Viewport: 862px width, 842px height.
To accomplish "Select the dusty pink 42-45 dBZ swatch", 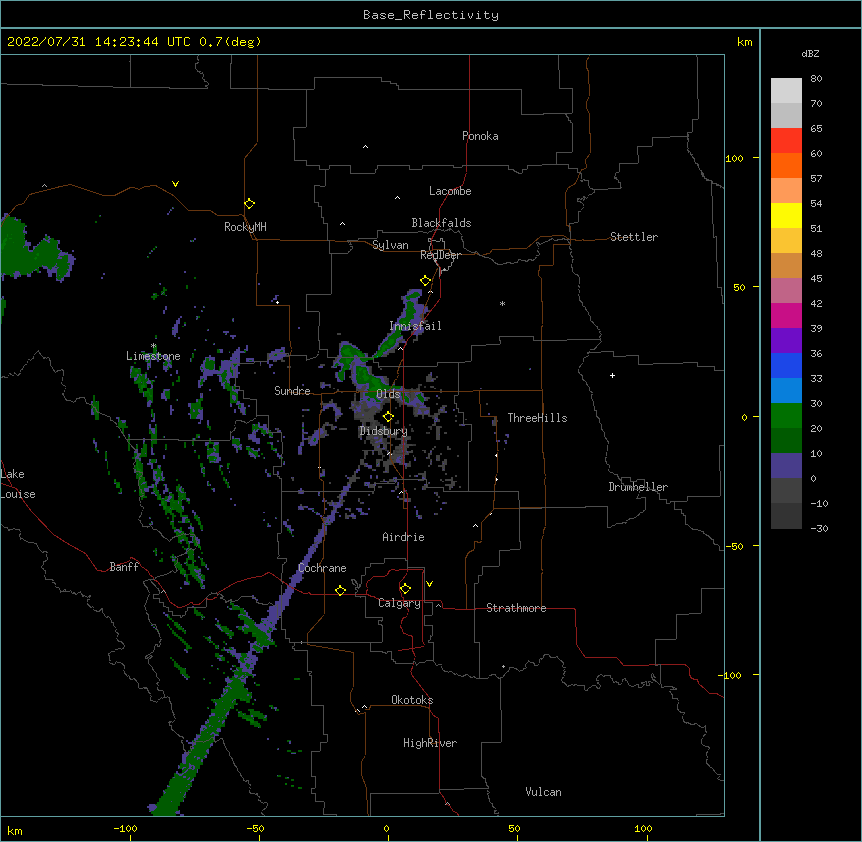I will (x=786, y=291).
